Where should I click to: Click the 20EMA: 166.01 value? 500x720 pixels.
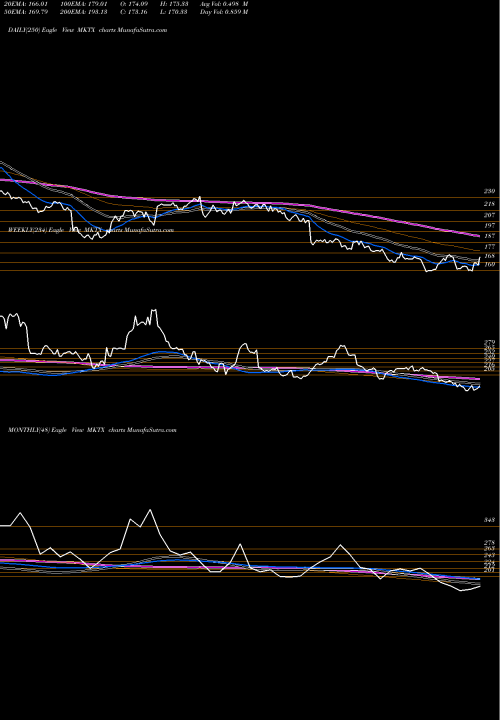click(25, 4)
